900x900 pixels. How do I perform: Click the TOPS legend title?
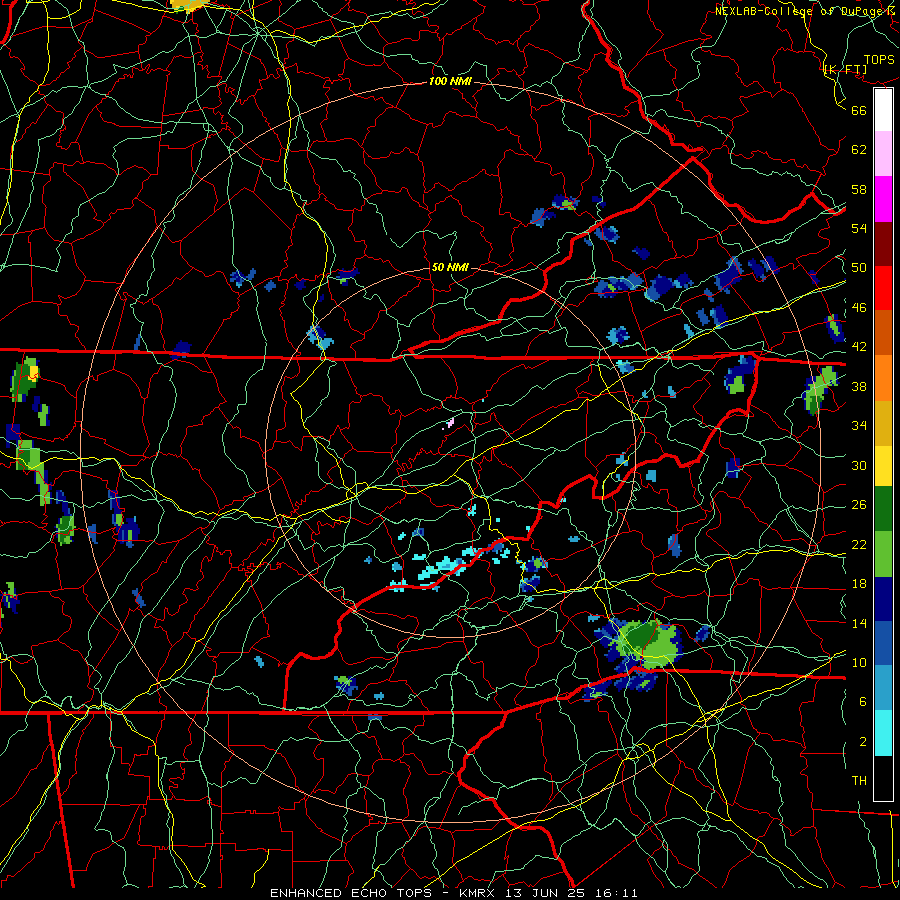pos(879,59)
